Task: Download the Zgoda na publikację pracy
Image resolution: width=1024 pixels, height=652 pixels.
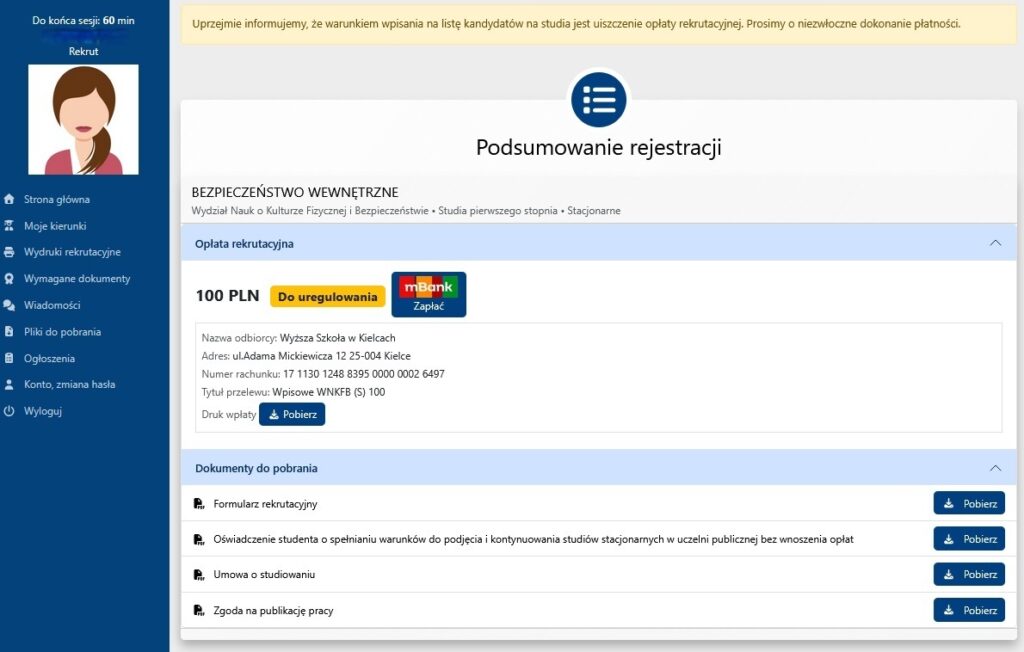Action: point(969,610)
